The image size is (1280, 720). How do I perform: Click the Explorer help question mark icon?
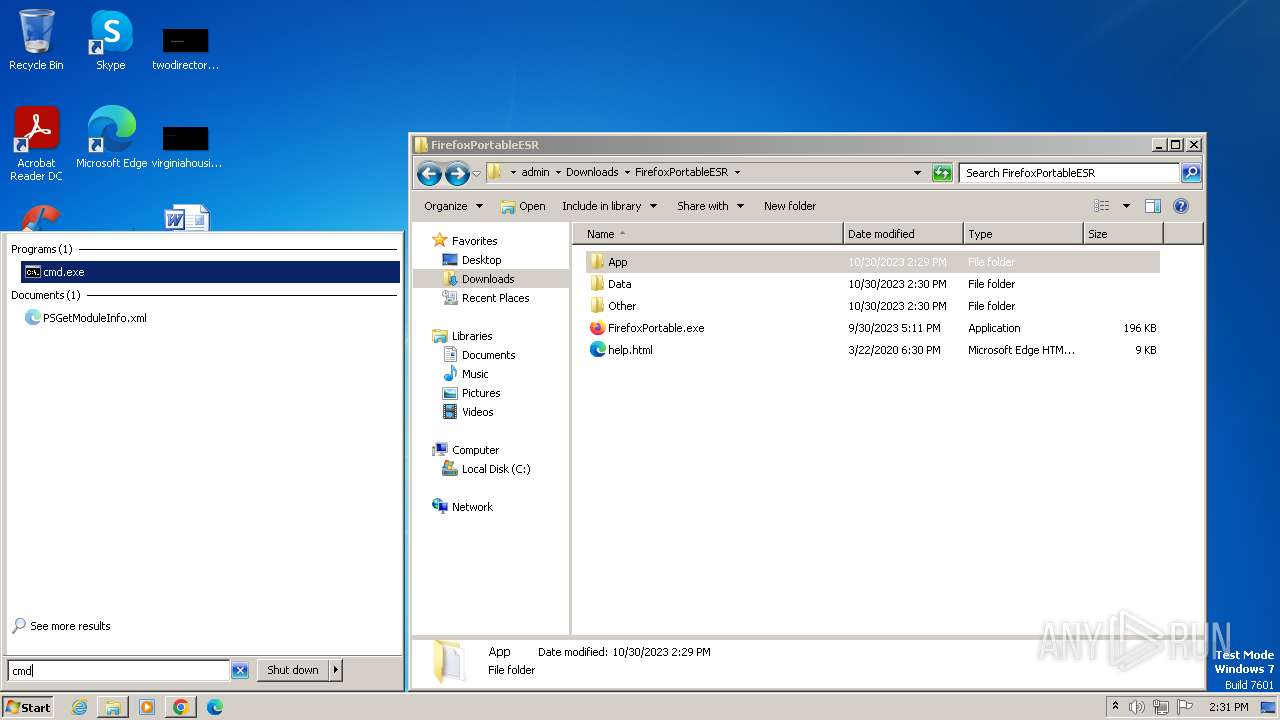point(1180,206)
